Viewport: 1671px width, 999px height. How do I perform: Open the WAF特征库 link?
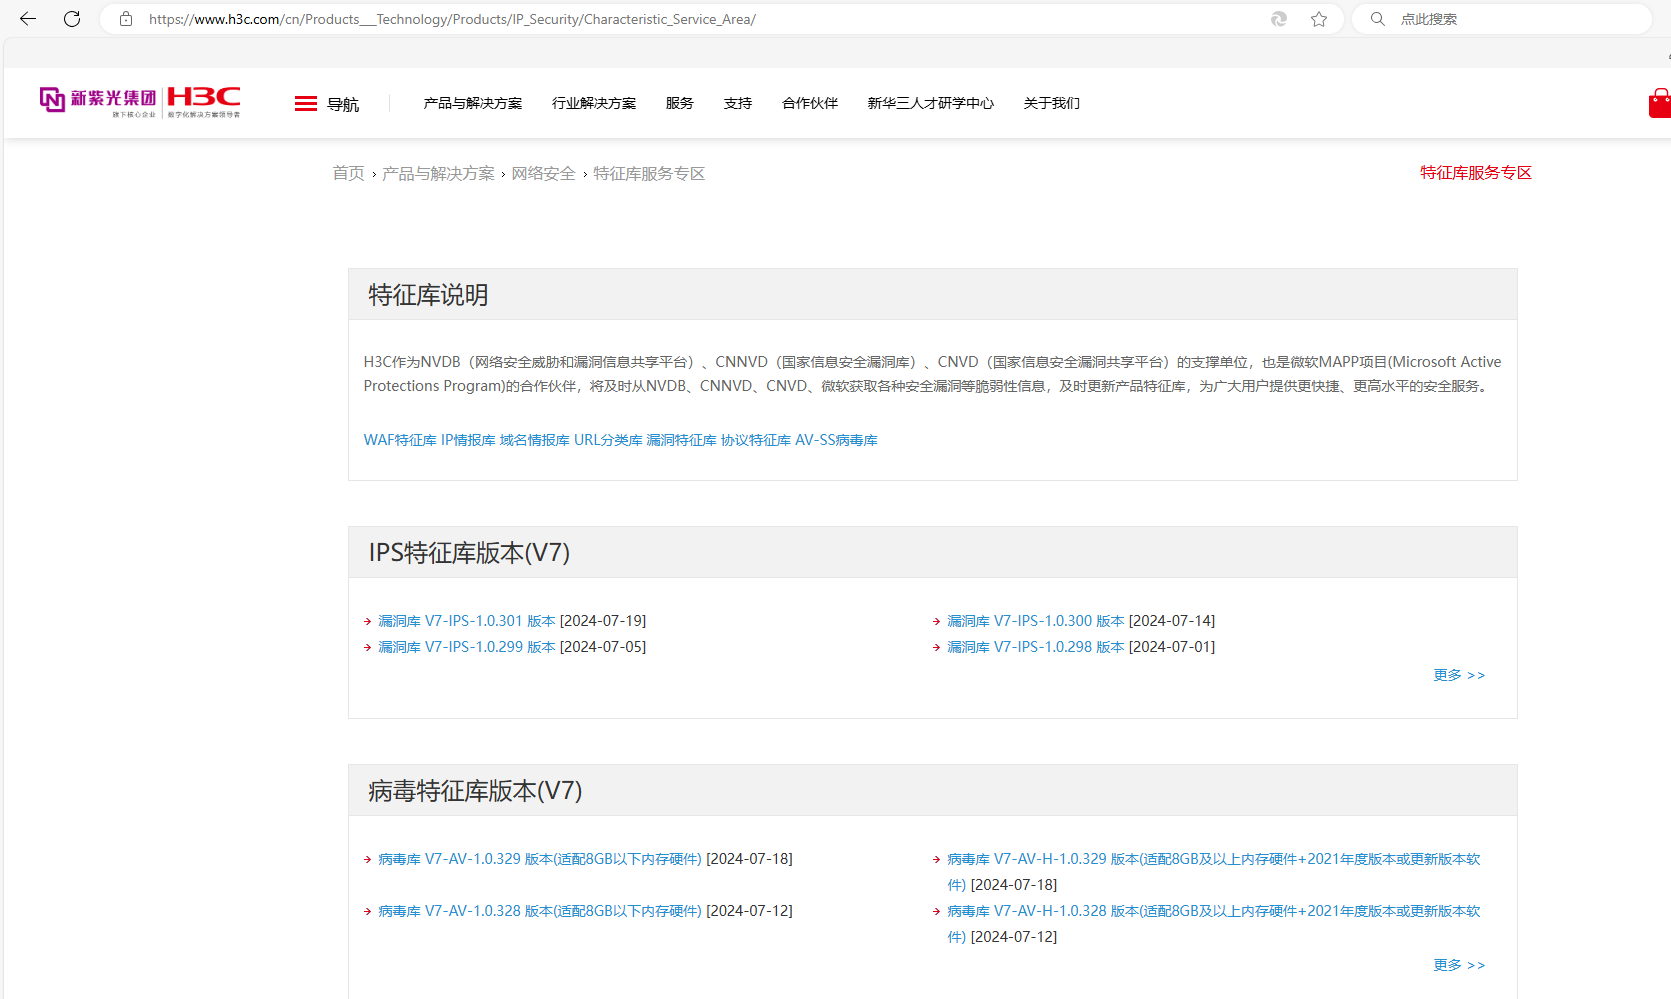coord(400,440)
